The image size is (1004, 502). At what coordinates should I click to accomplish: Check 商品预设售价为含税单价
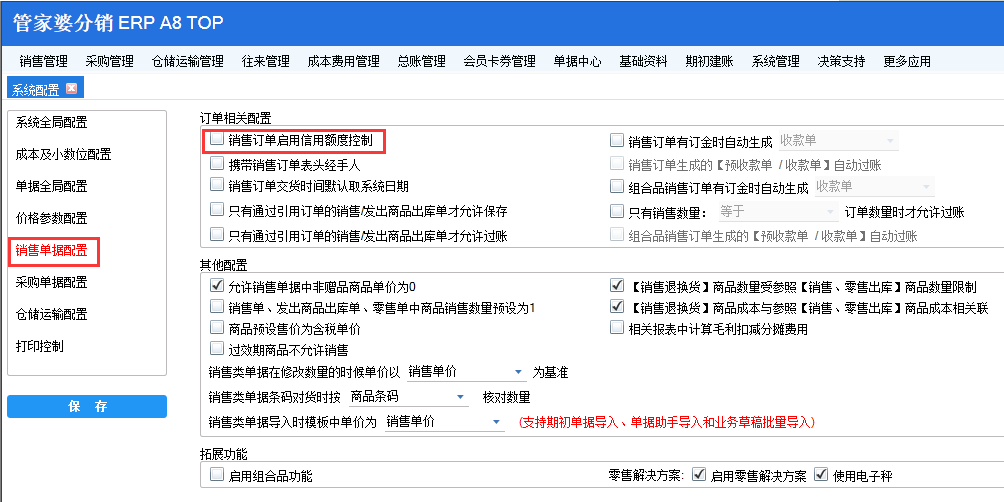click(218, 328)
